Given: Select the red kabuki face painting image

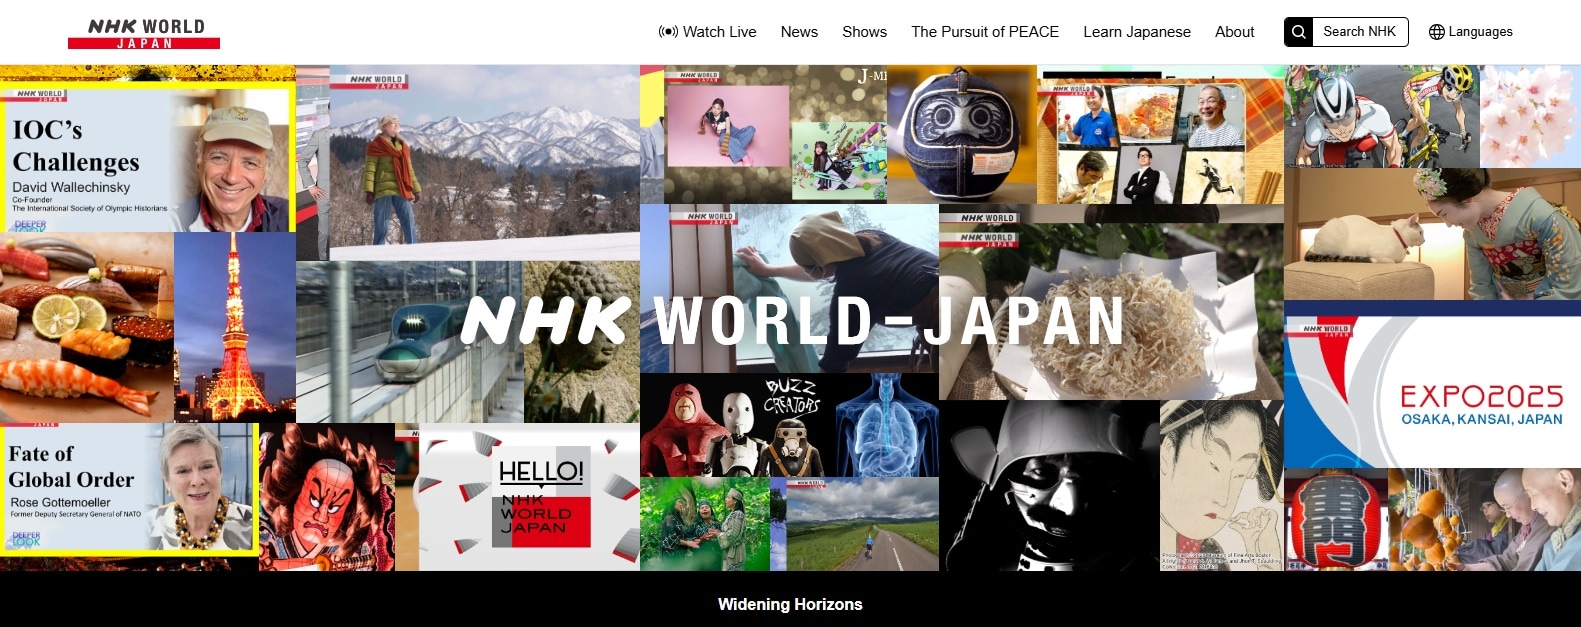Looking at the screenshot, I should 327,497.
